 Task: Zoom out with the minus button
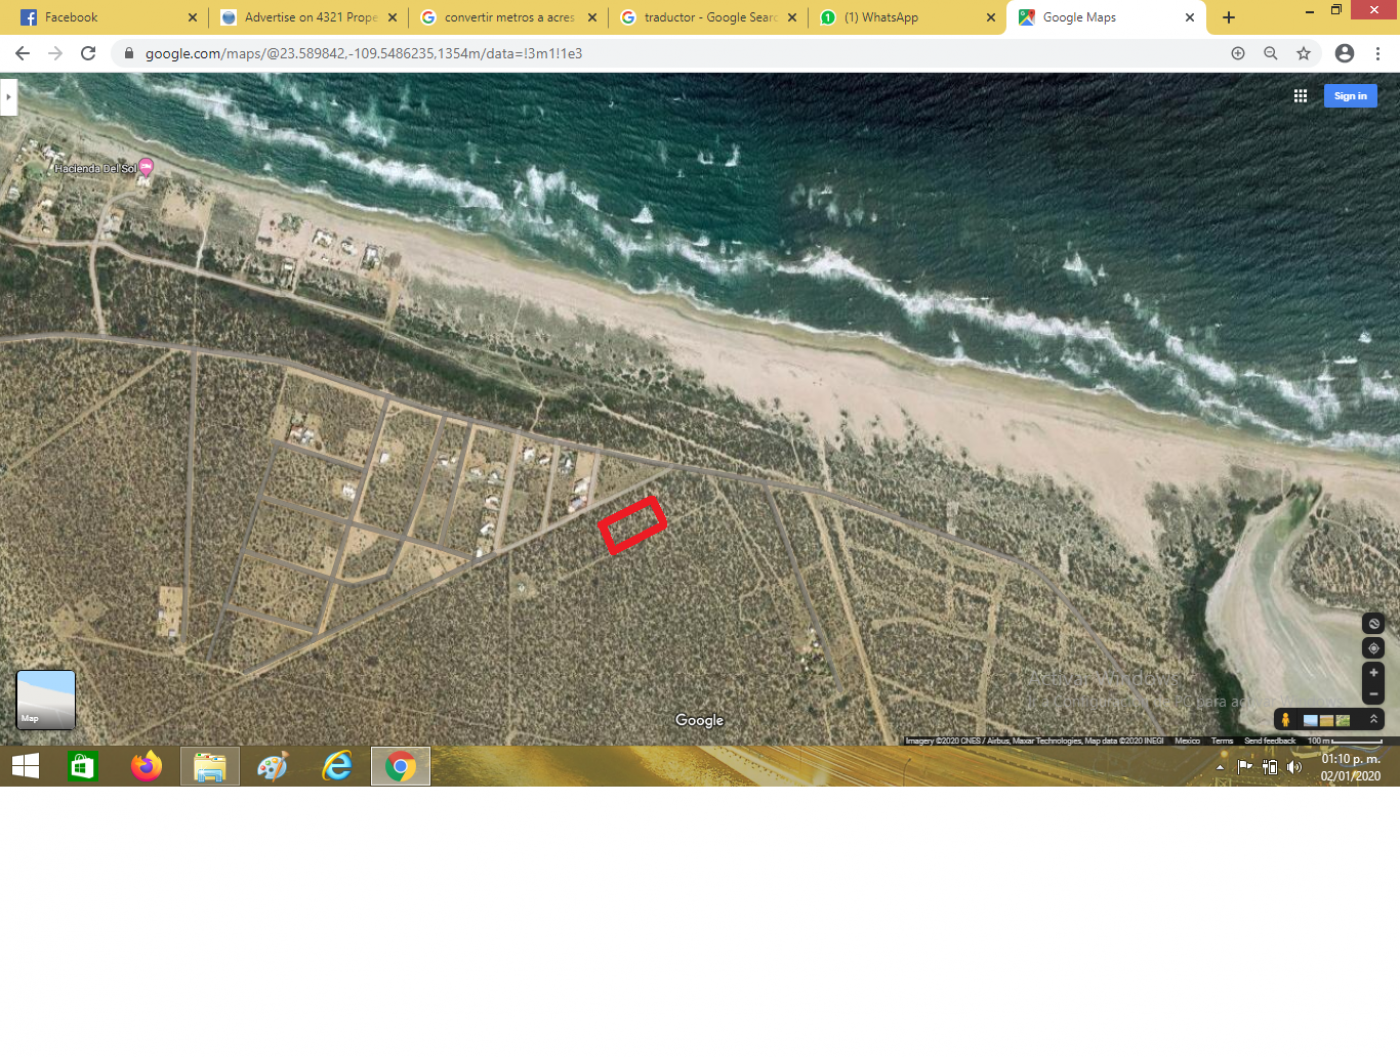pos(1374,694)
